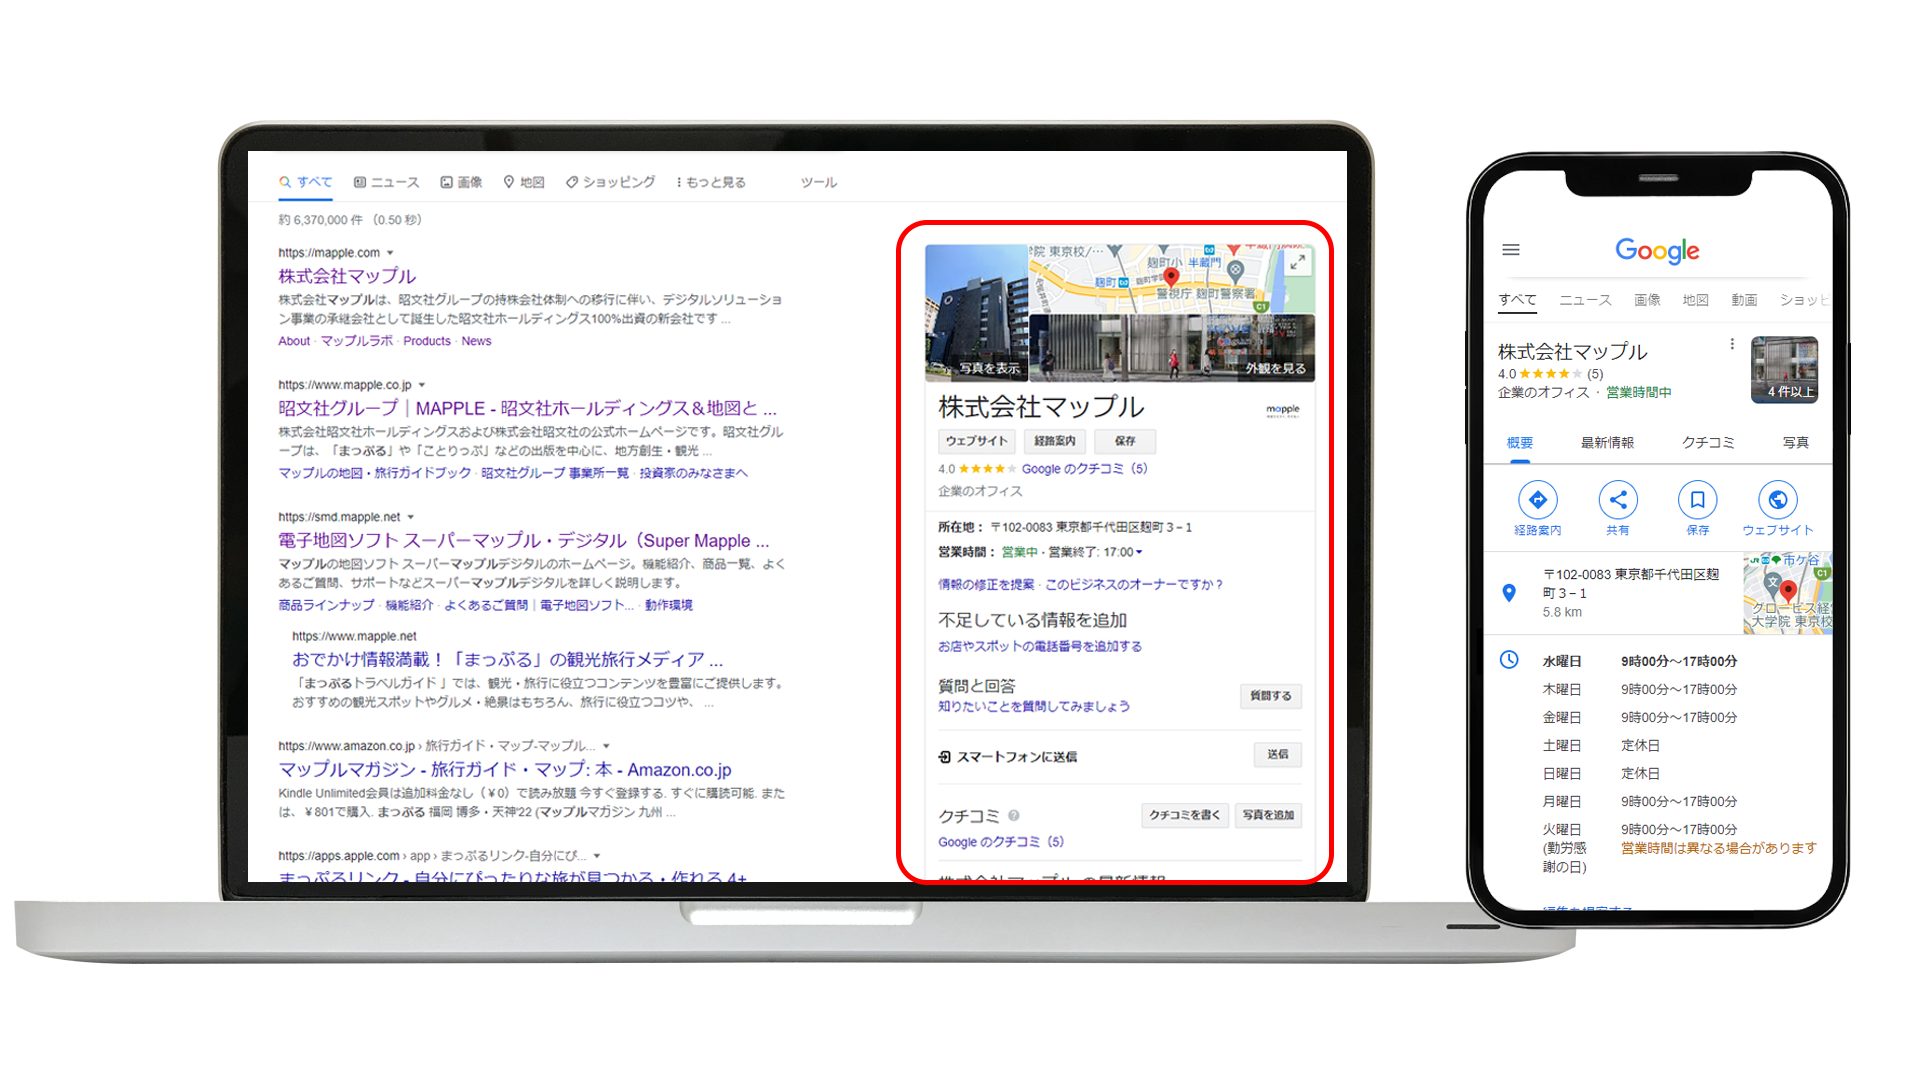Open 動画 tab on phone

tap(1744, 299)
